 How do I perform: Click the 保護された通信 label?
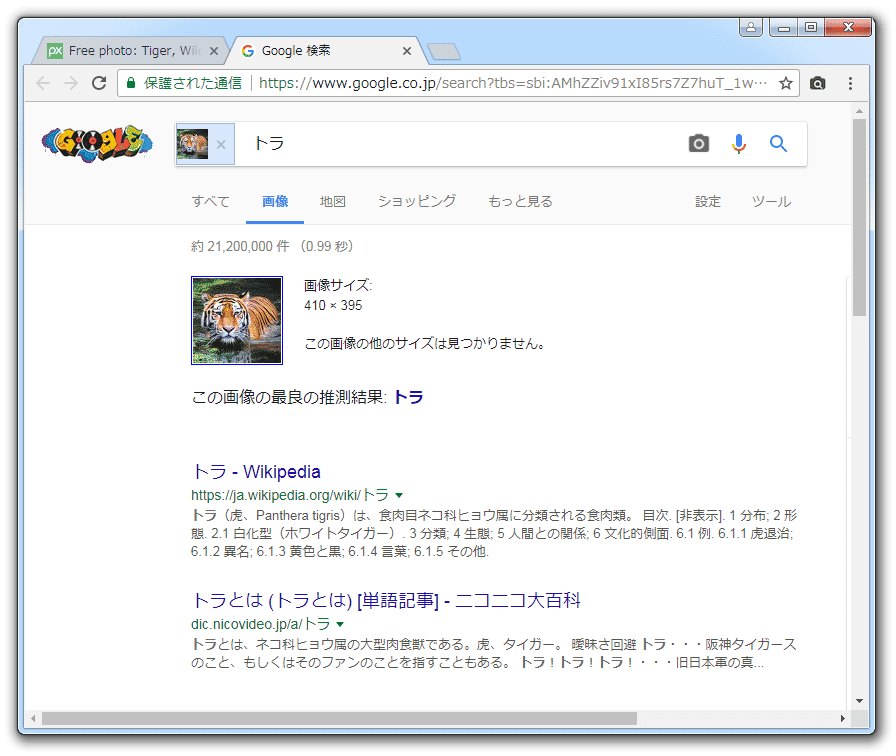point(193,83)
